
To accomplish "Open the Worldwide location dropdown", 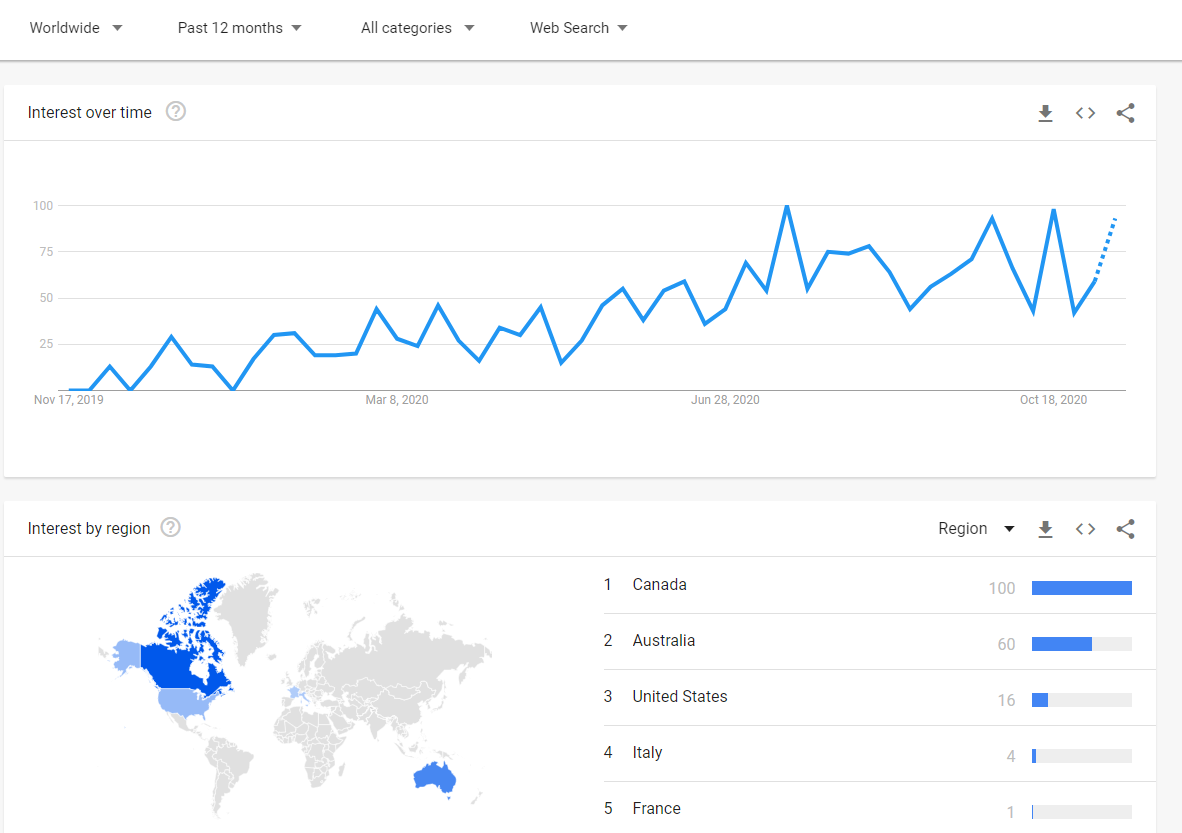I will [75, 28].
